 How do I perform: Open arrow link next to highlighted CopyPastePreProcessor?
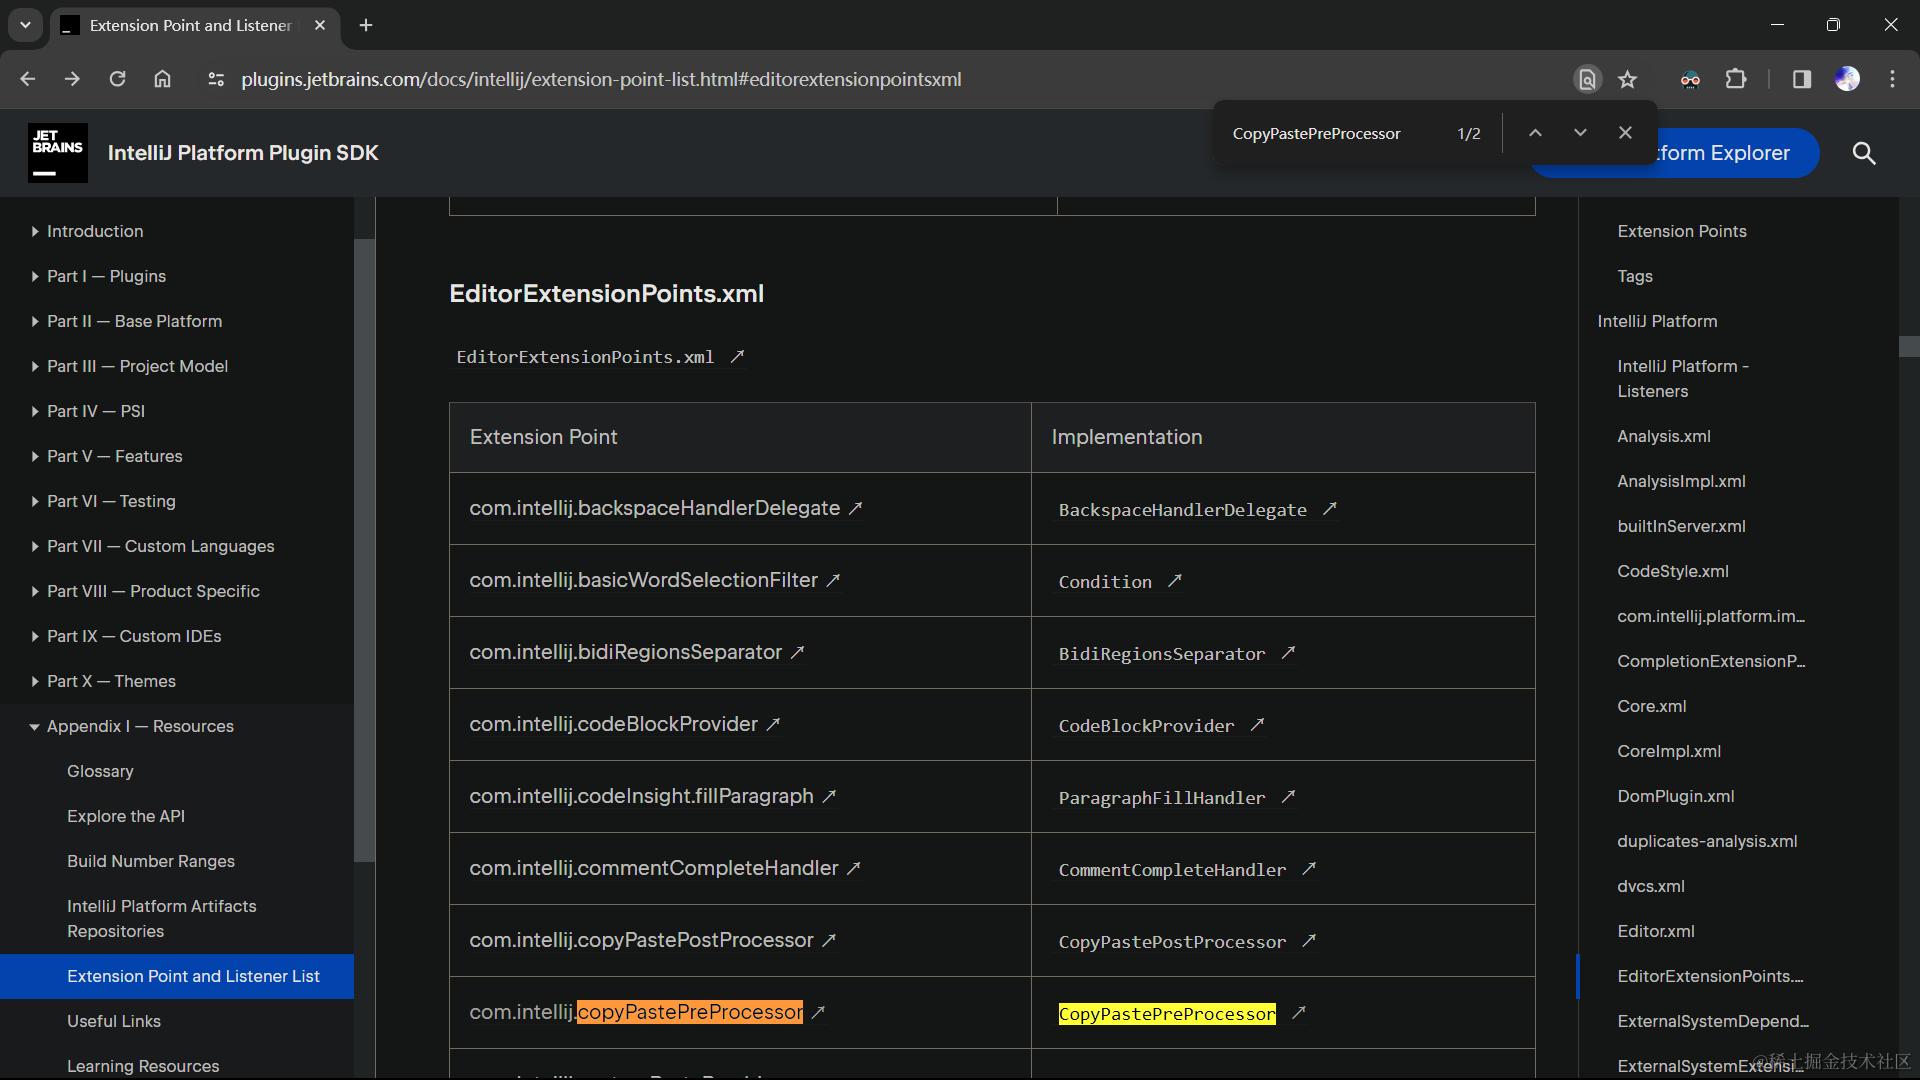pyautogui.click(x=1298, y=1013)
